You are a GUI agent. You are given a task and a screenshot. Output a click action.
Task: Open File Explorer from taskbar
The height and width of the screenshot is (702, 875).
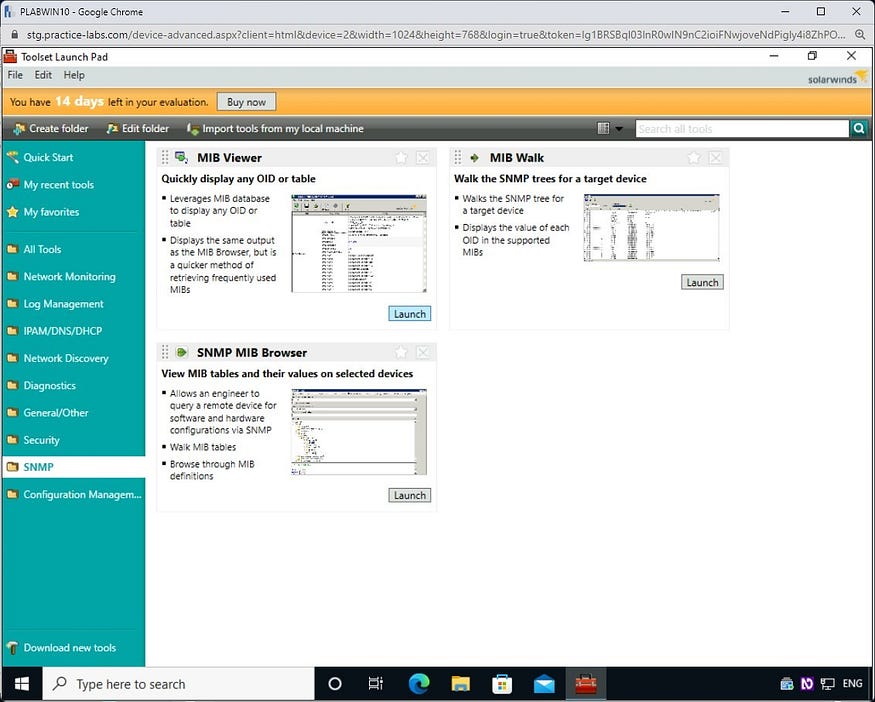461,684
